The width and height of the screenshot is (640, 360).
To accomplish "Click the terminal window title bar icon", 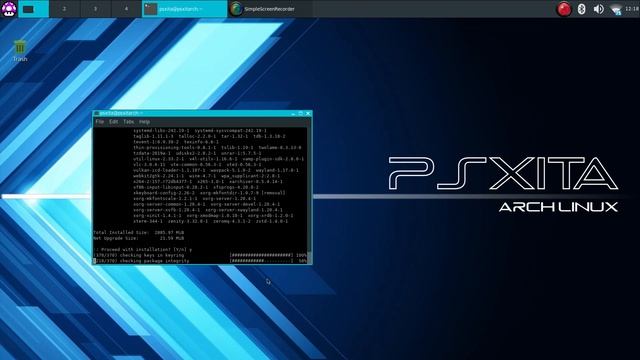I will (x=96, y=113).
